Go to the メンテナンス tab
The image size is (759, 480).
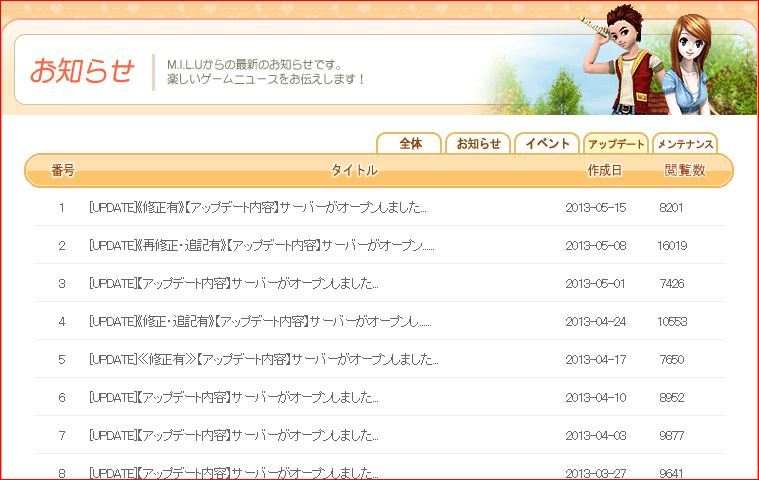(x=685, y=144)
